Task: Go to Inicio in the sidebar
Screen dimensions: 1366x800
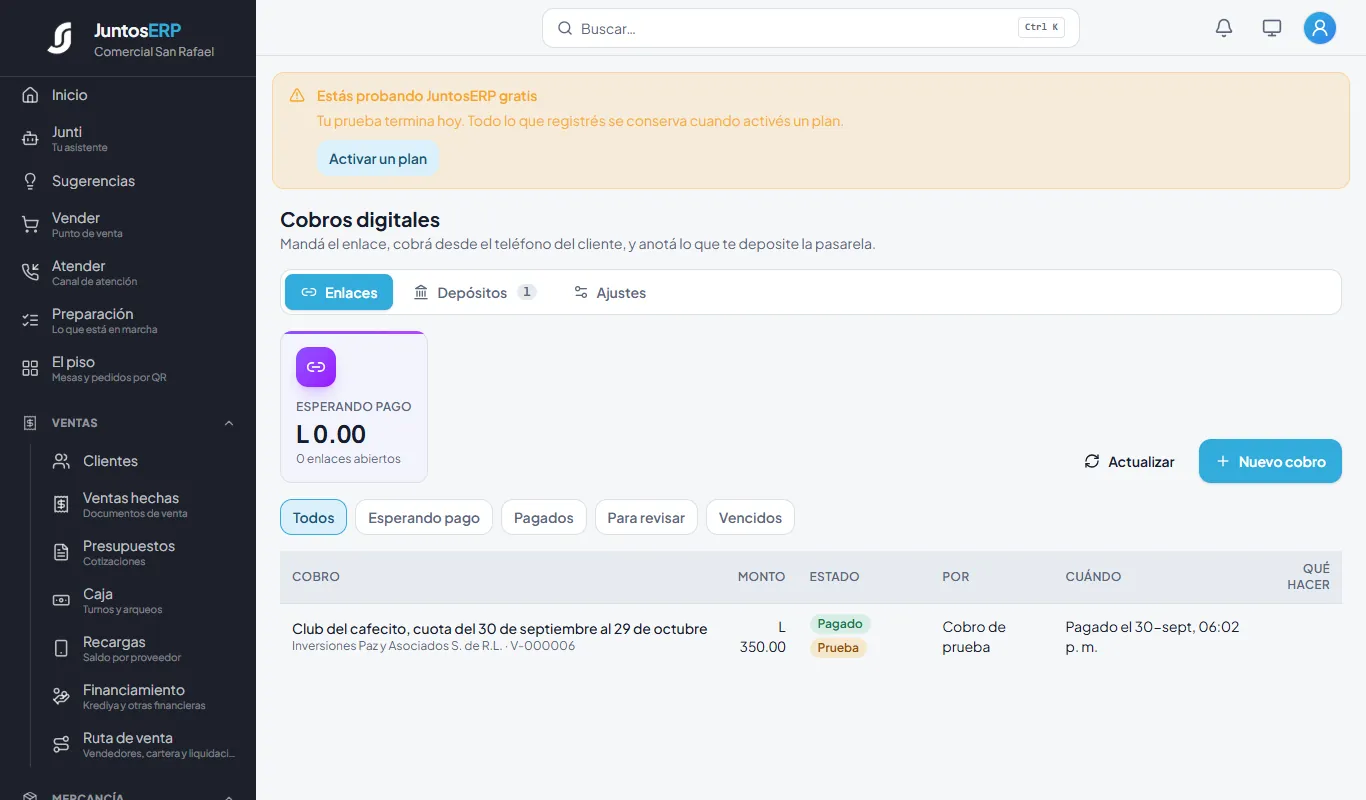Action: pyautogui.click(x=128, y=95)
